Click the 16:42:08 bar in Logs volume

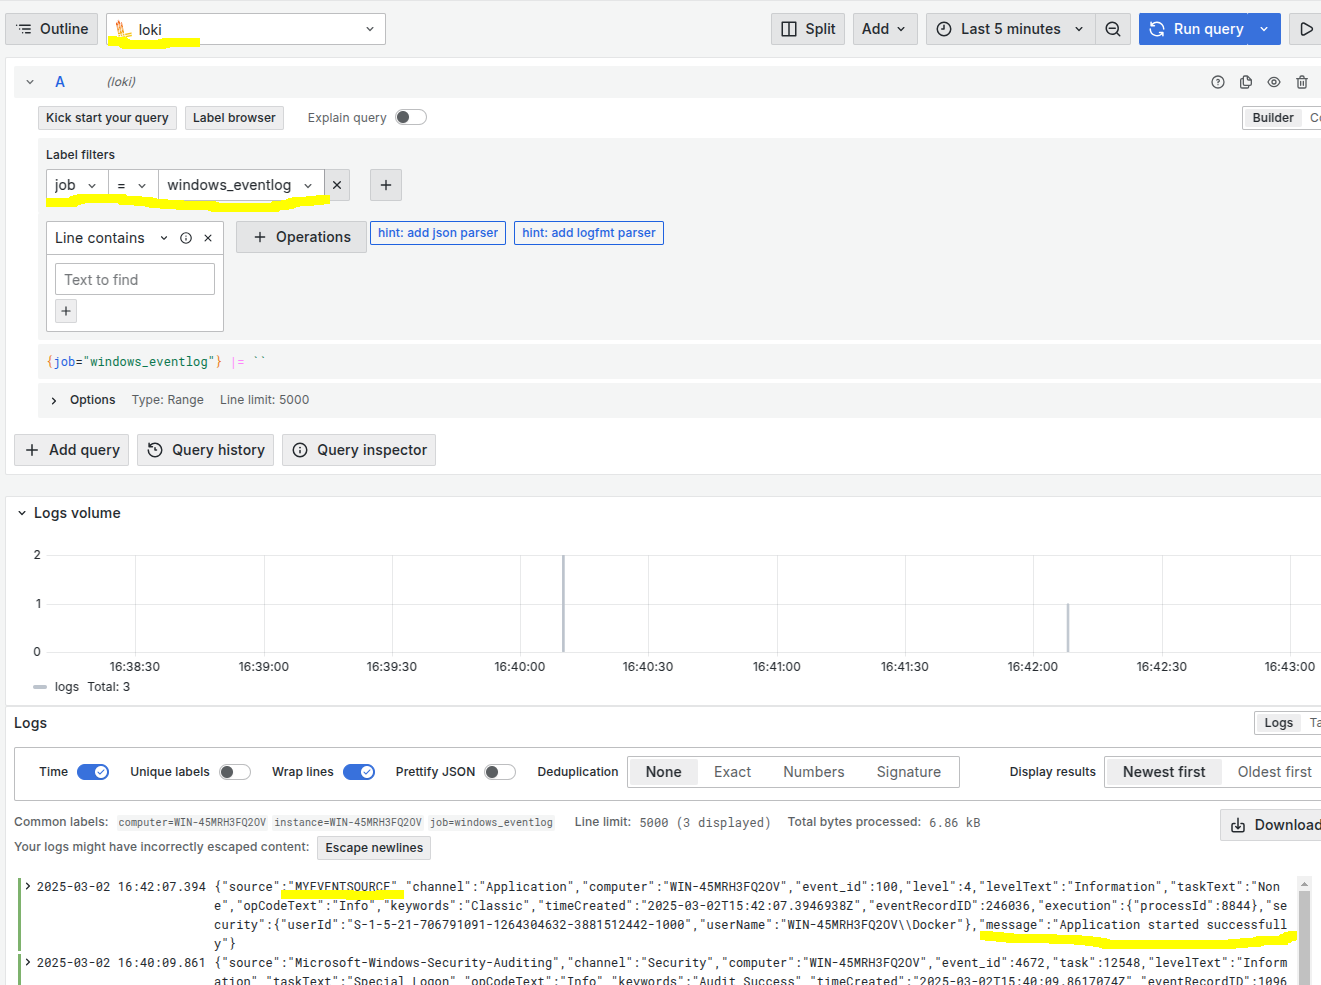1068,628
